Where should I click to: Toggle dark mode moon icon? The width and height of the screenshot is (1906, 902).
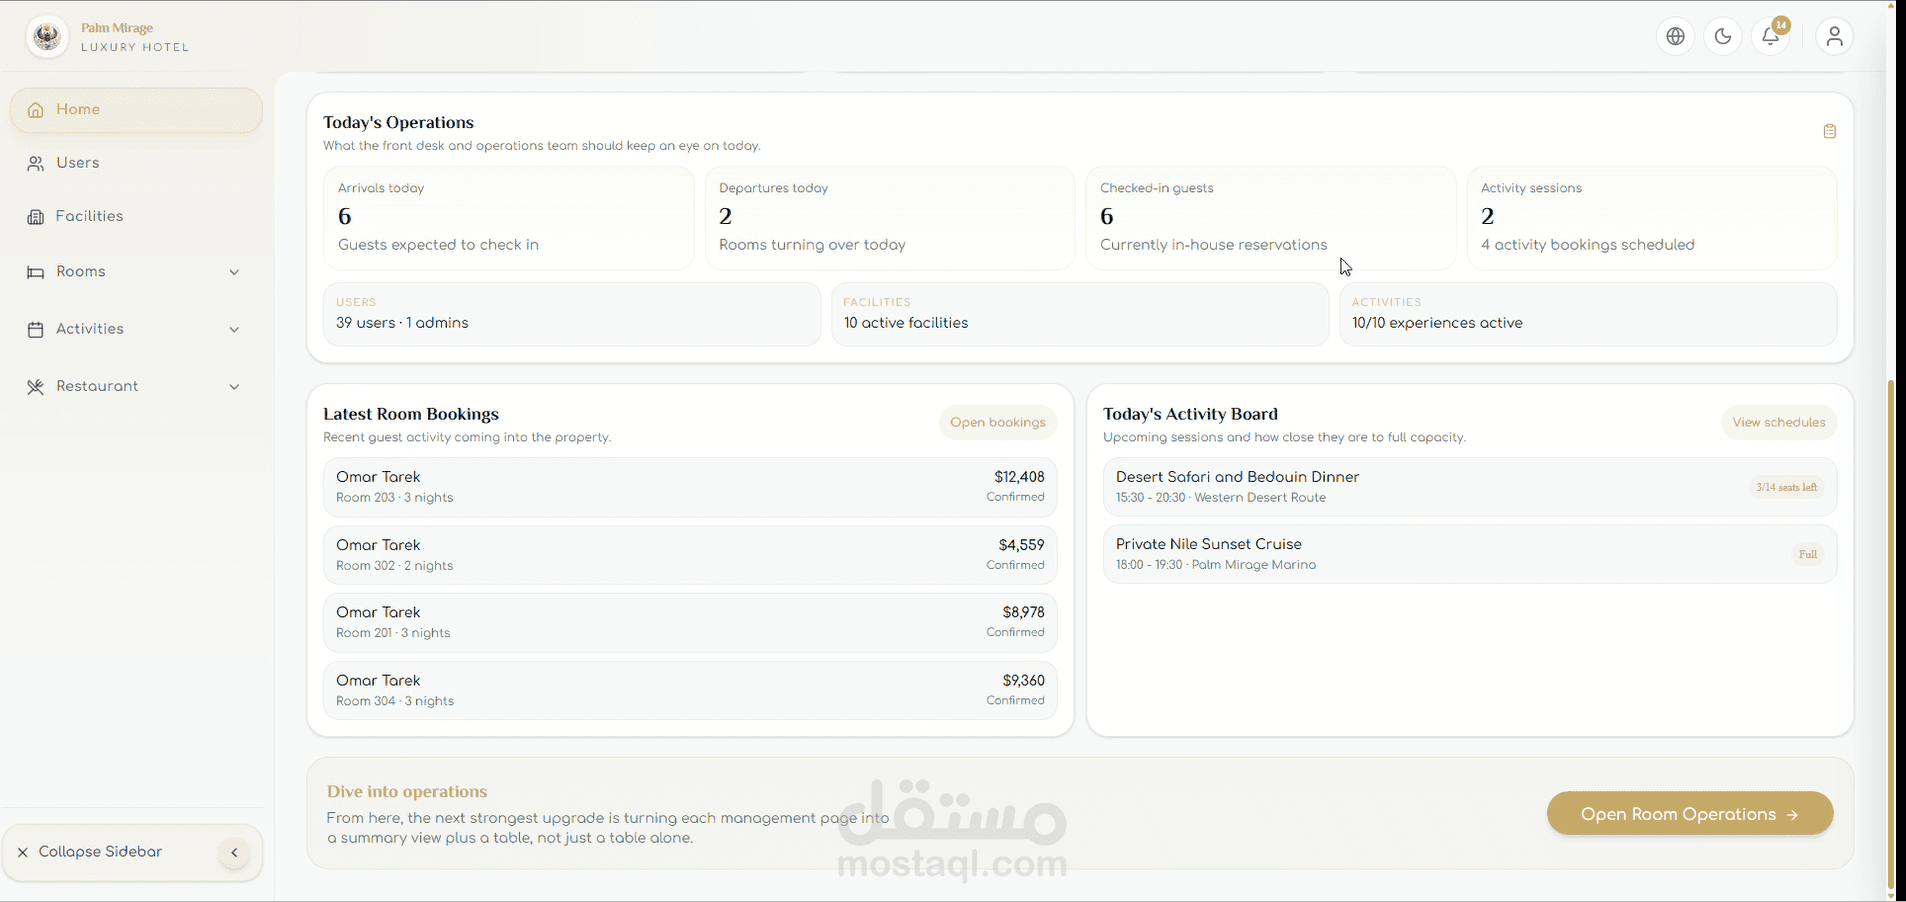(1723, 37)
